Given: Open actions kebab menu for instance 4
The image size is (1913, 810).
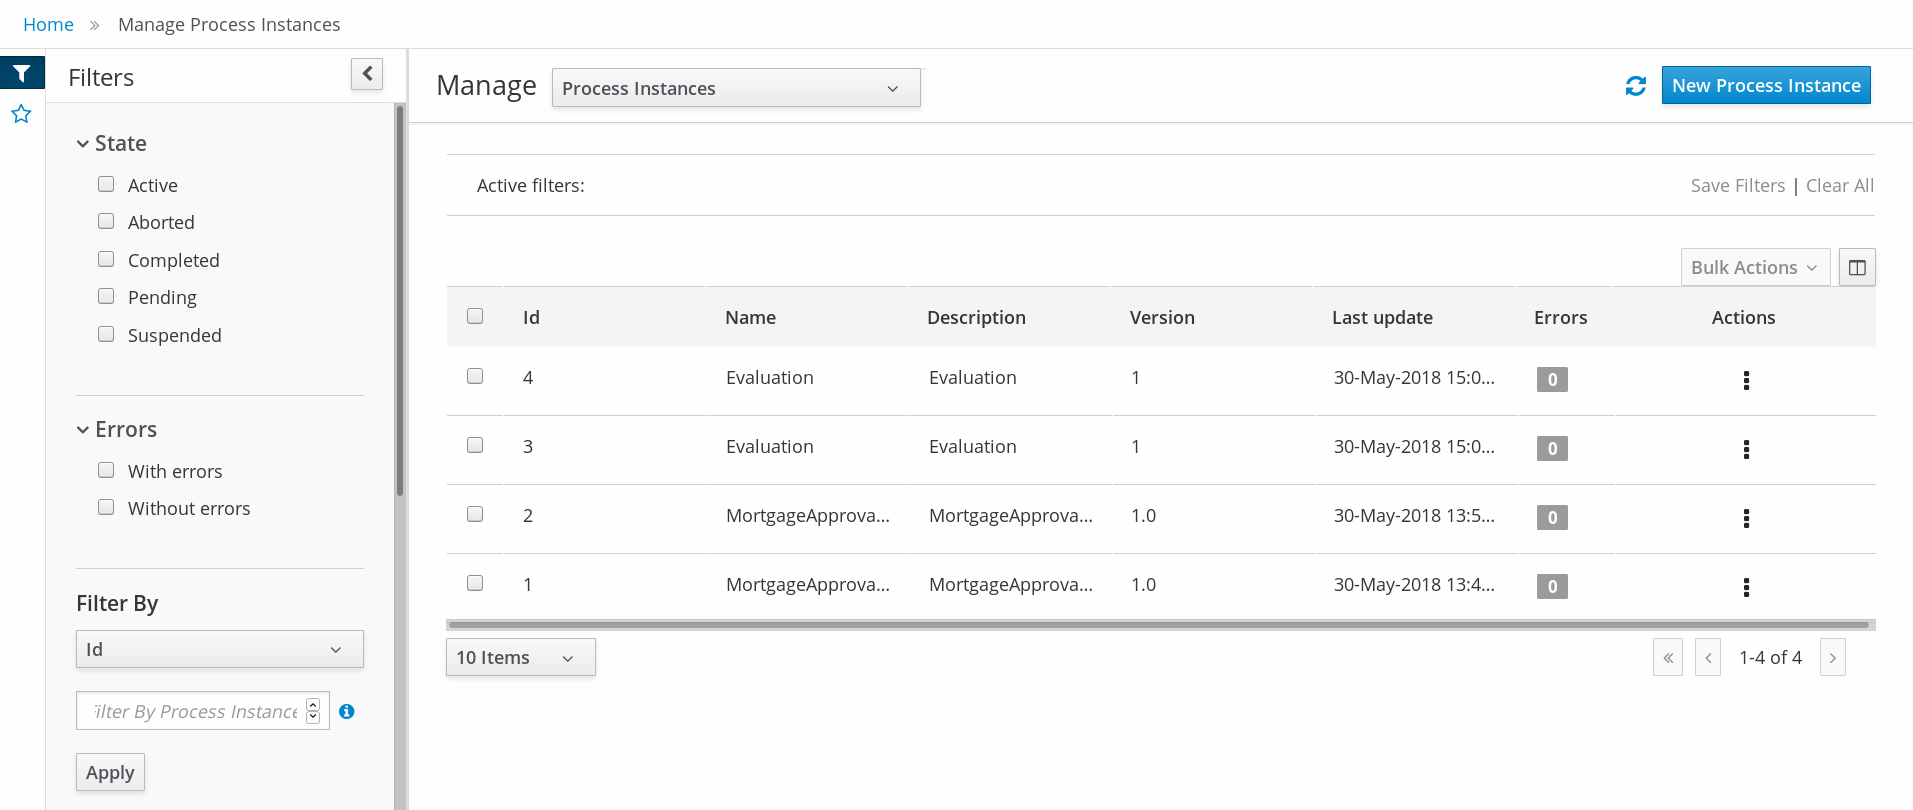Looking at the screenshot, I should coord(1746,380).
